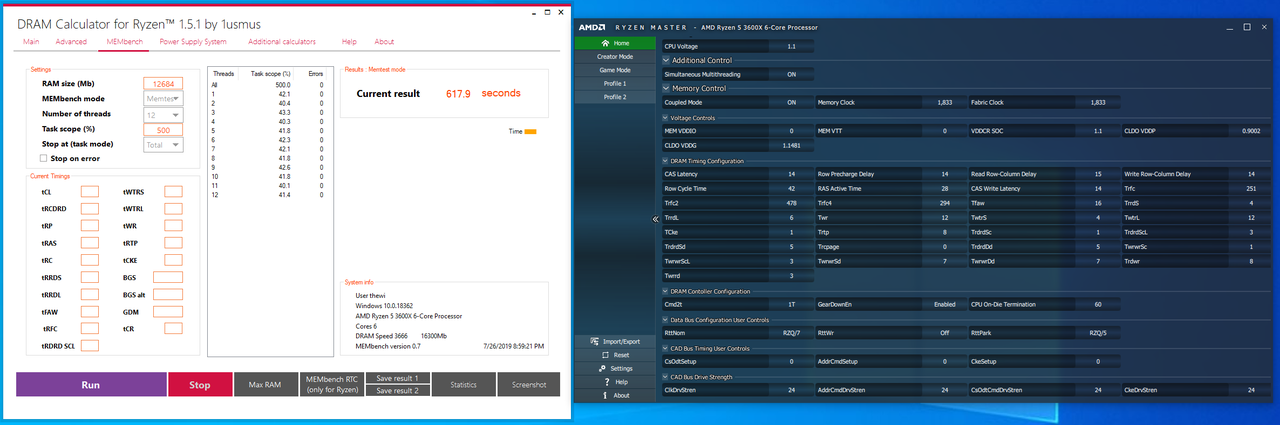
Task: Select the Memory Clock value 1,833
Action: (x=944, y=102)
